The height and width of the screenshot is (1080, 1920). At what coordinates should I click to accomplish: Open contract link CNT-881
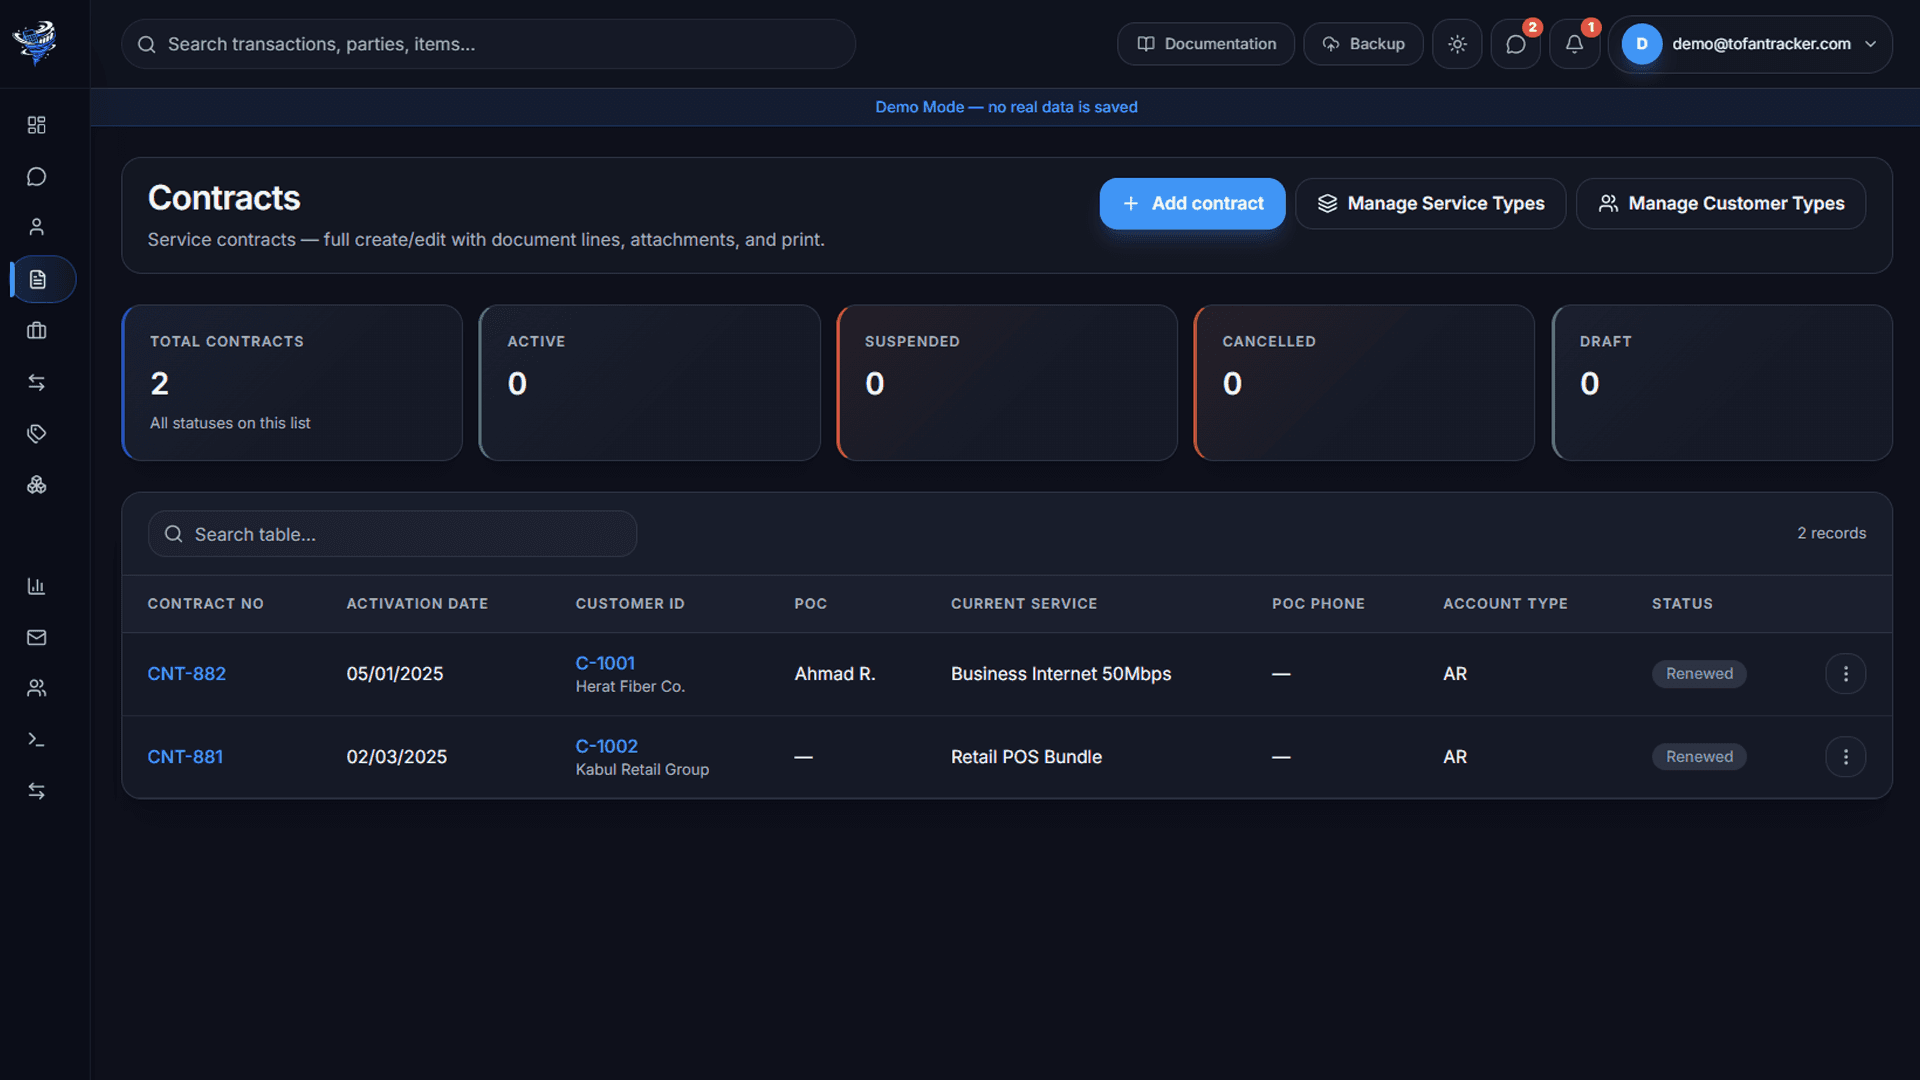click(x=185, y=757)
